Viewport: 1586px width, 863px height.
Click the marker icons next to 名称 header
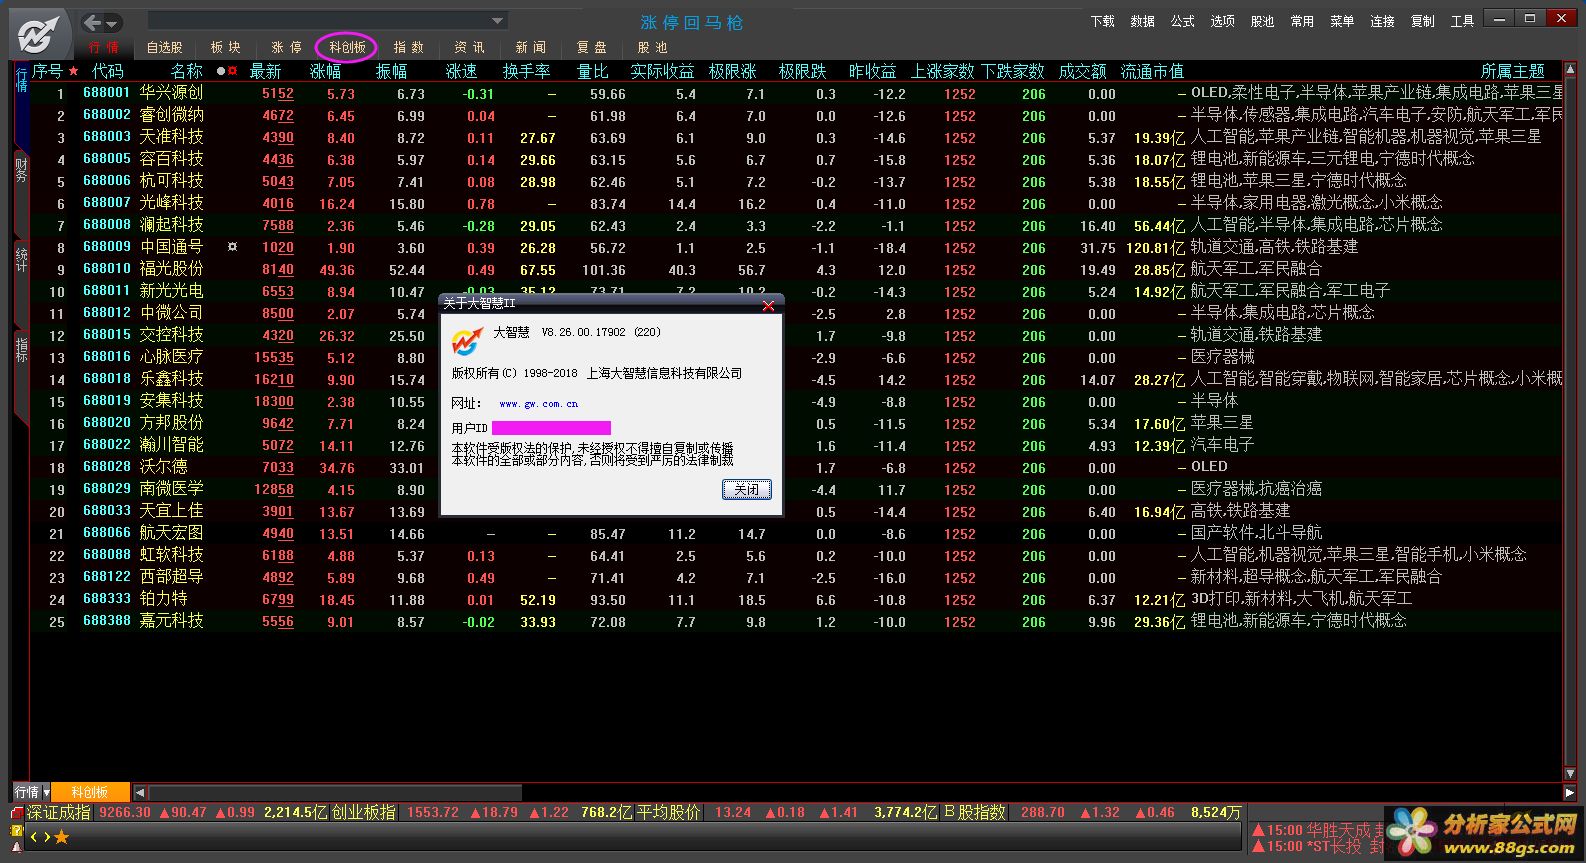click(227, 71)
